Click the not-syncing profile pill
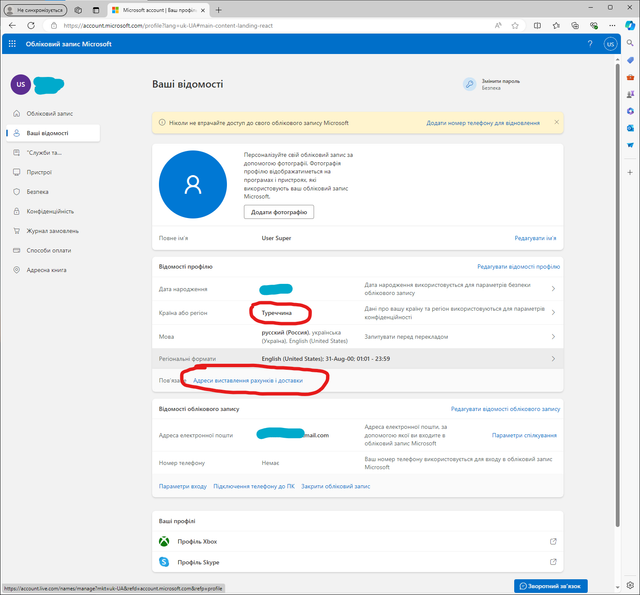This screenshot has width=640, height=595. (x=36, y=10)
